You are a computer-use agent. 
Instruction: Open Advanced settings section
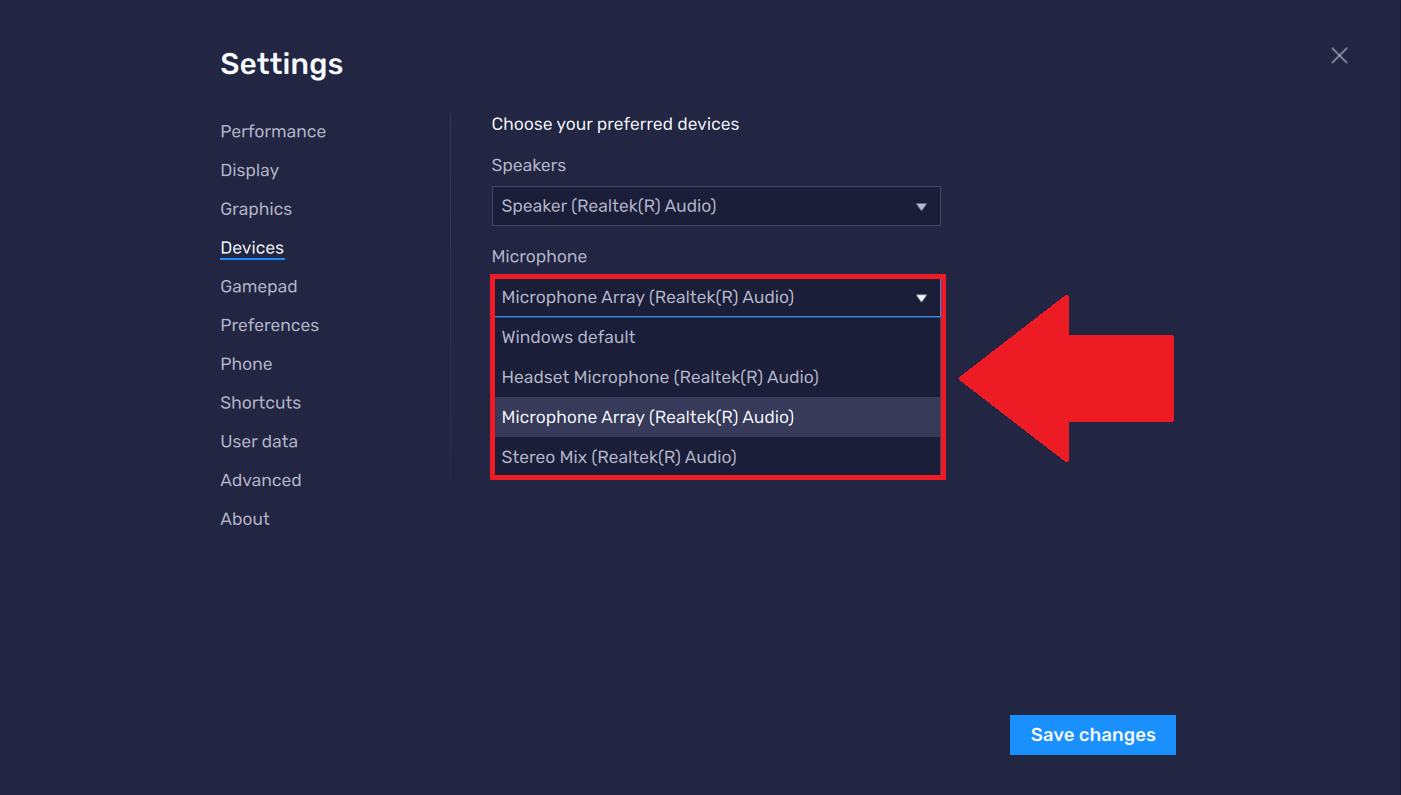[x=261, y=480]
